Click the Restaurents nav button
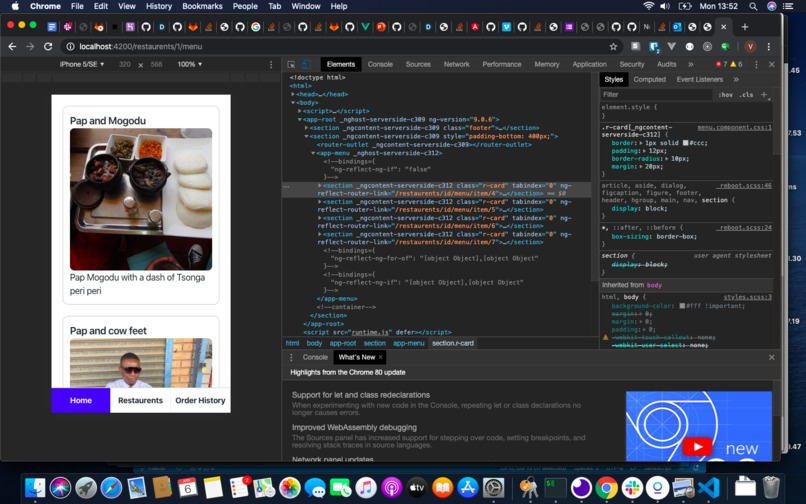 (140, 400)
